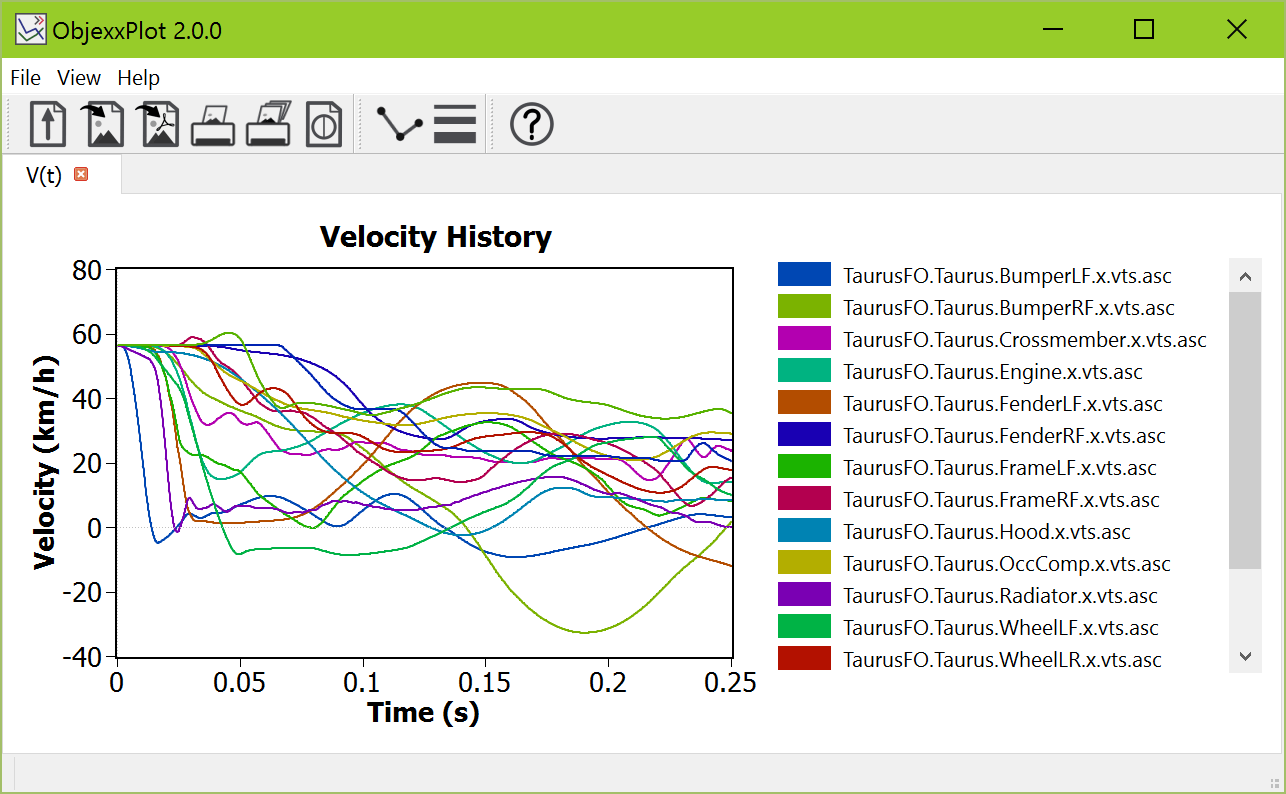The image size is (1286, 794).
Task: Open the Help menu
Action: pos(138,78)
